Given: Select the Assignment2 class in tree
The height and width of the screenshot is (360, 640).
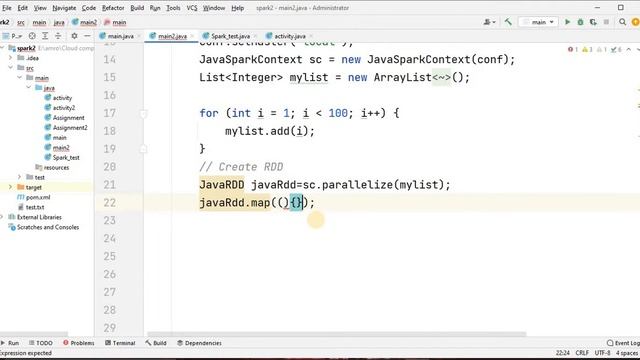Looking at the screenshot, I should coord(66,128).
